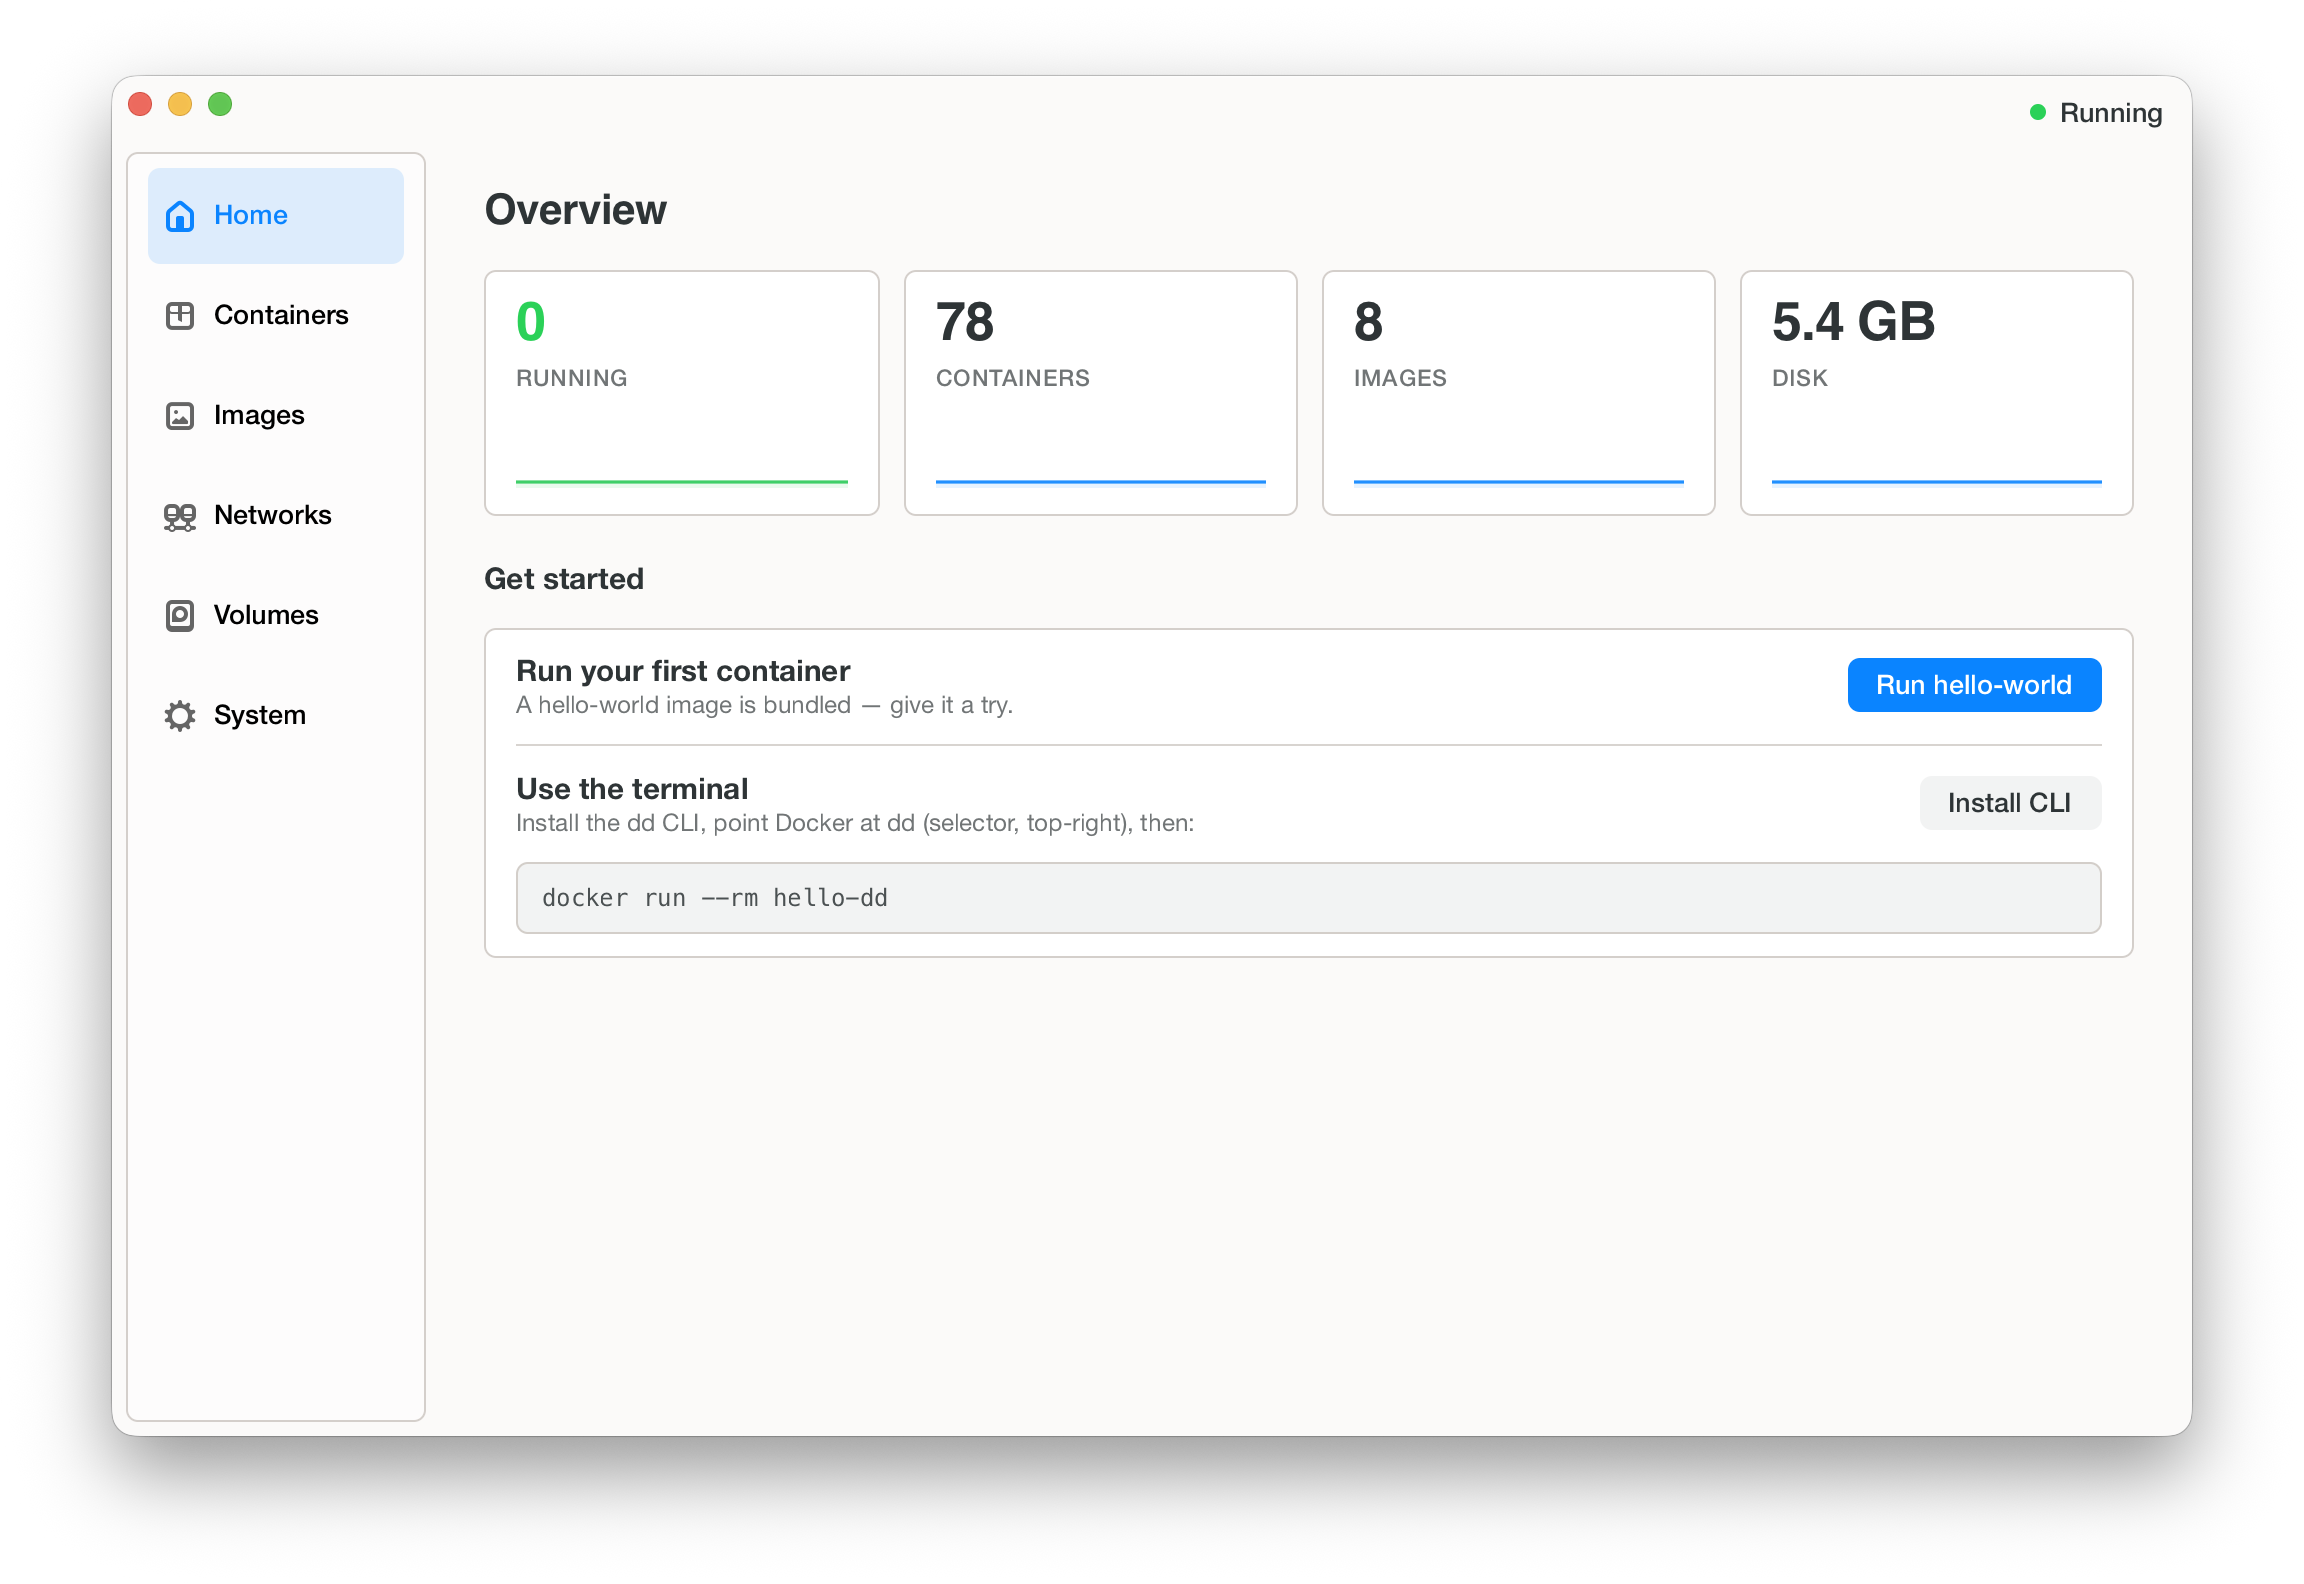
Task: Switch to the Networks section
Action: (x=276, y=515)
